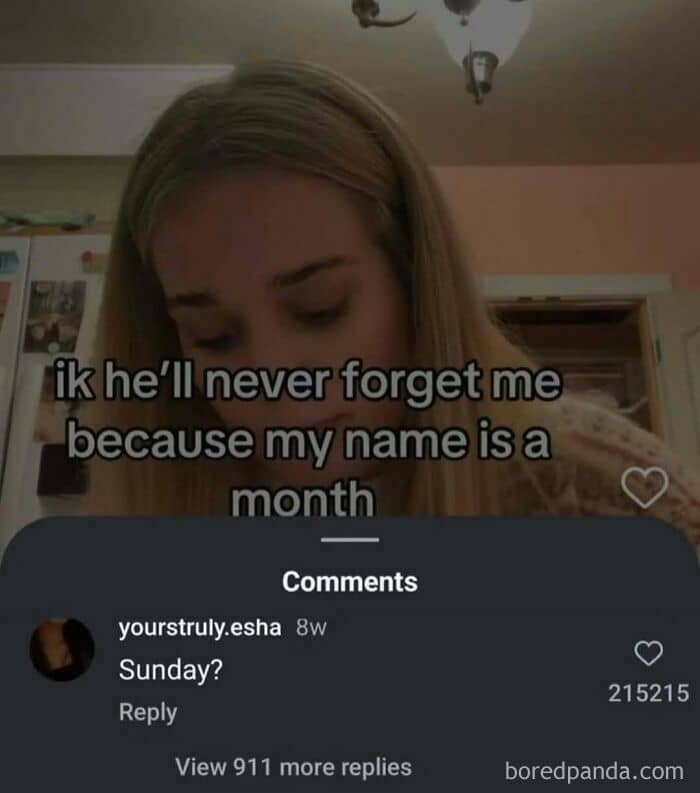The width and height of the screenshot is (700, 793).
Task: Select the 'Sunday?' comment text
Action: (171, 670)
